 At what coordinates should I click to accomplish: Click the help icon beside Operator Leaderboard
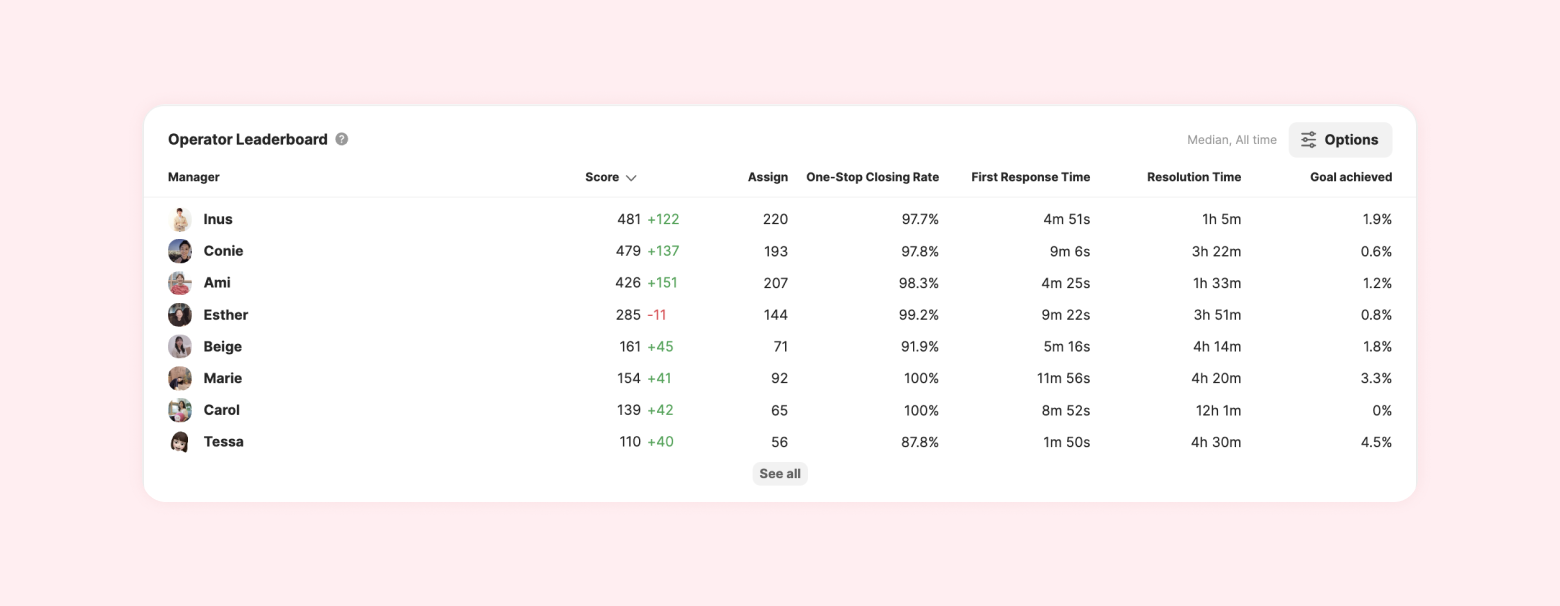(x=342, y=139)
